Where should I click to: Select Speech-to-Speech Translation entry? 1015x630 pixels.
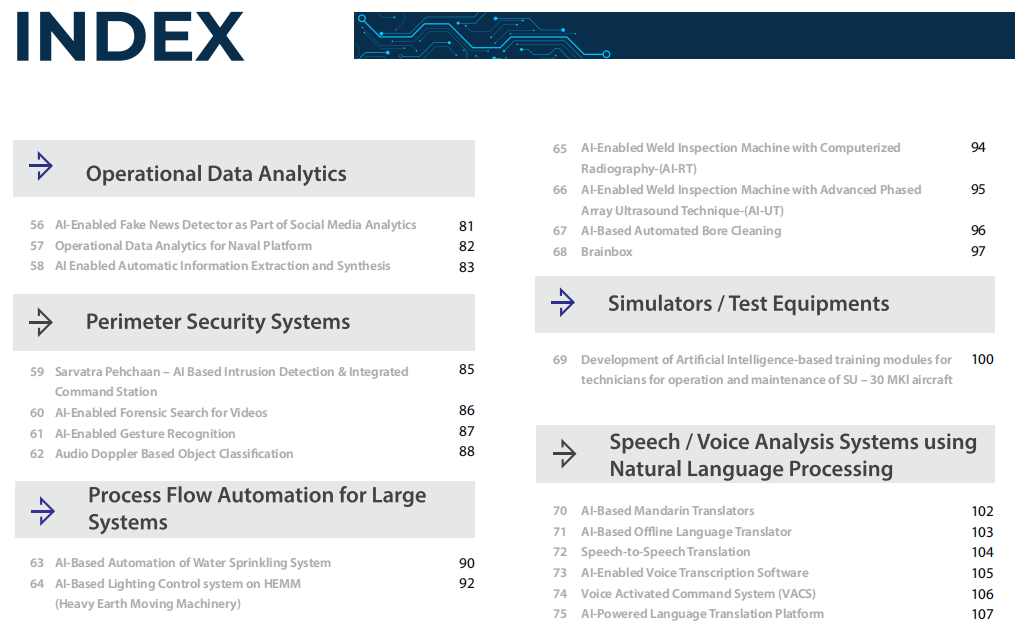coord(665,552)
